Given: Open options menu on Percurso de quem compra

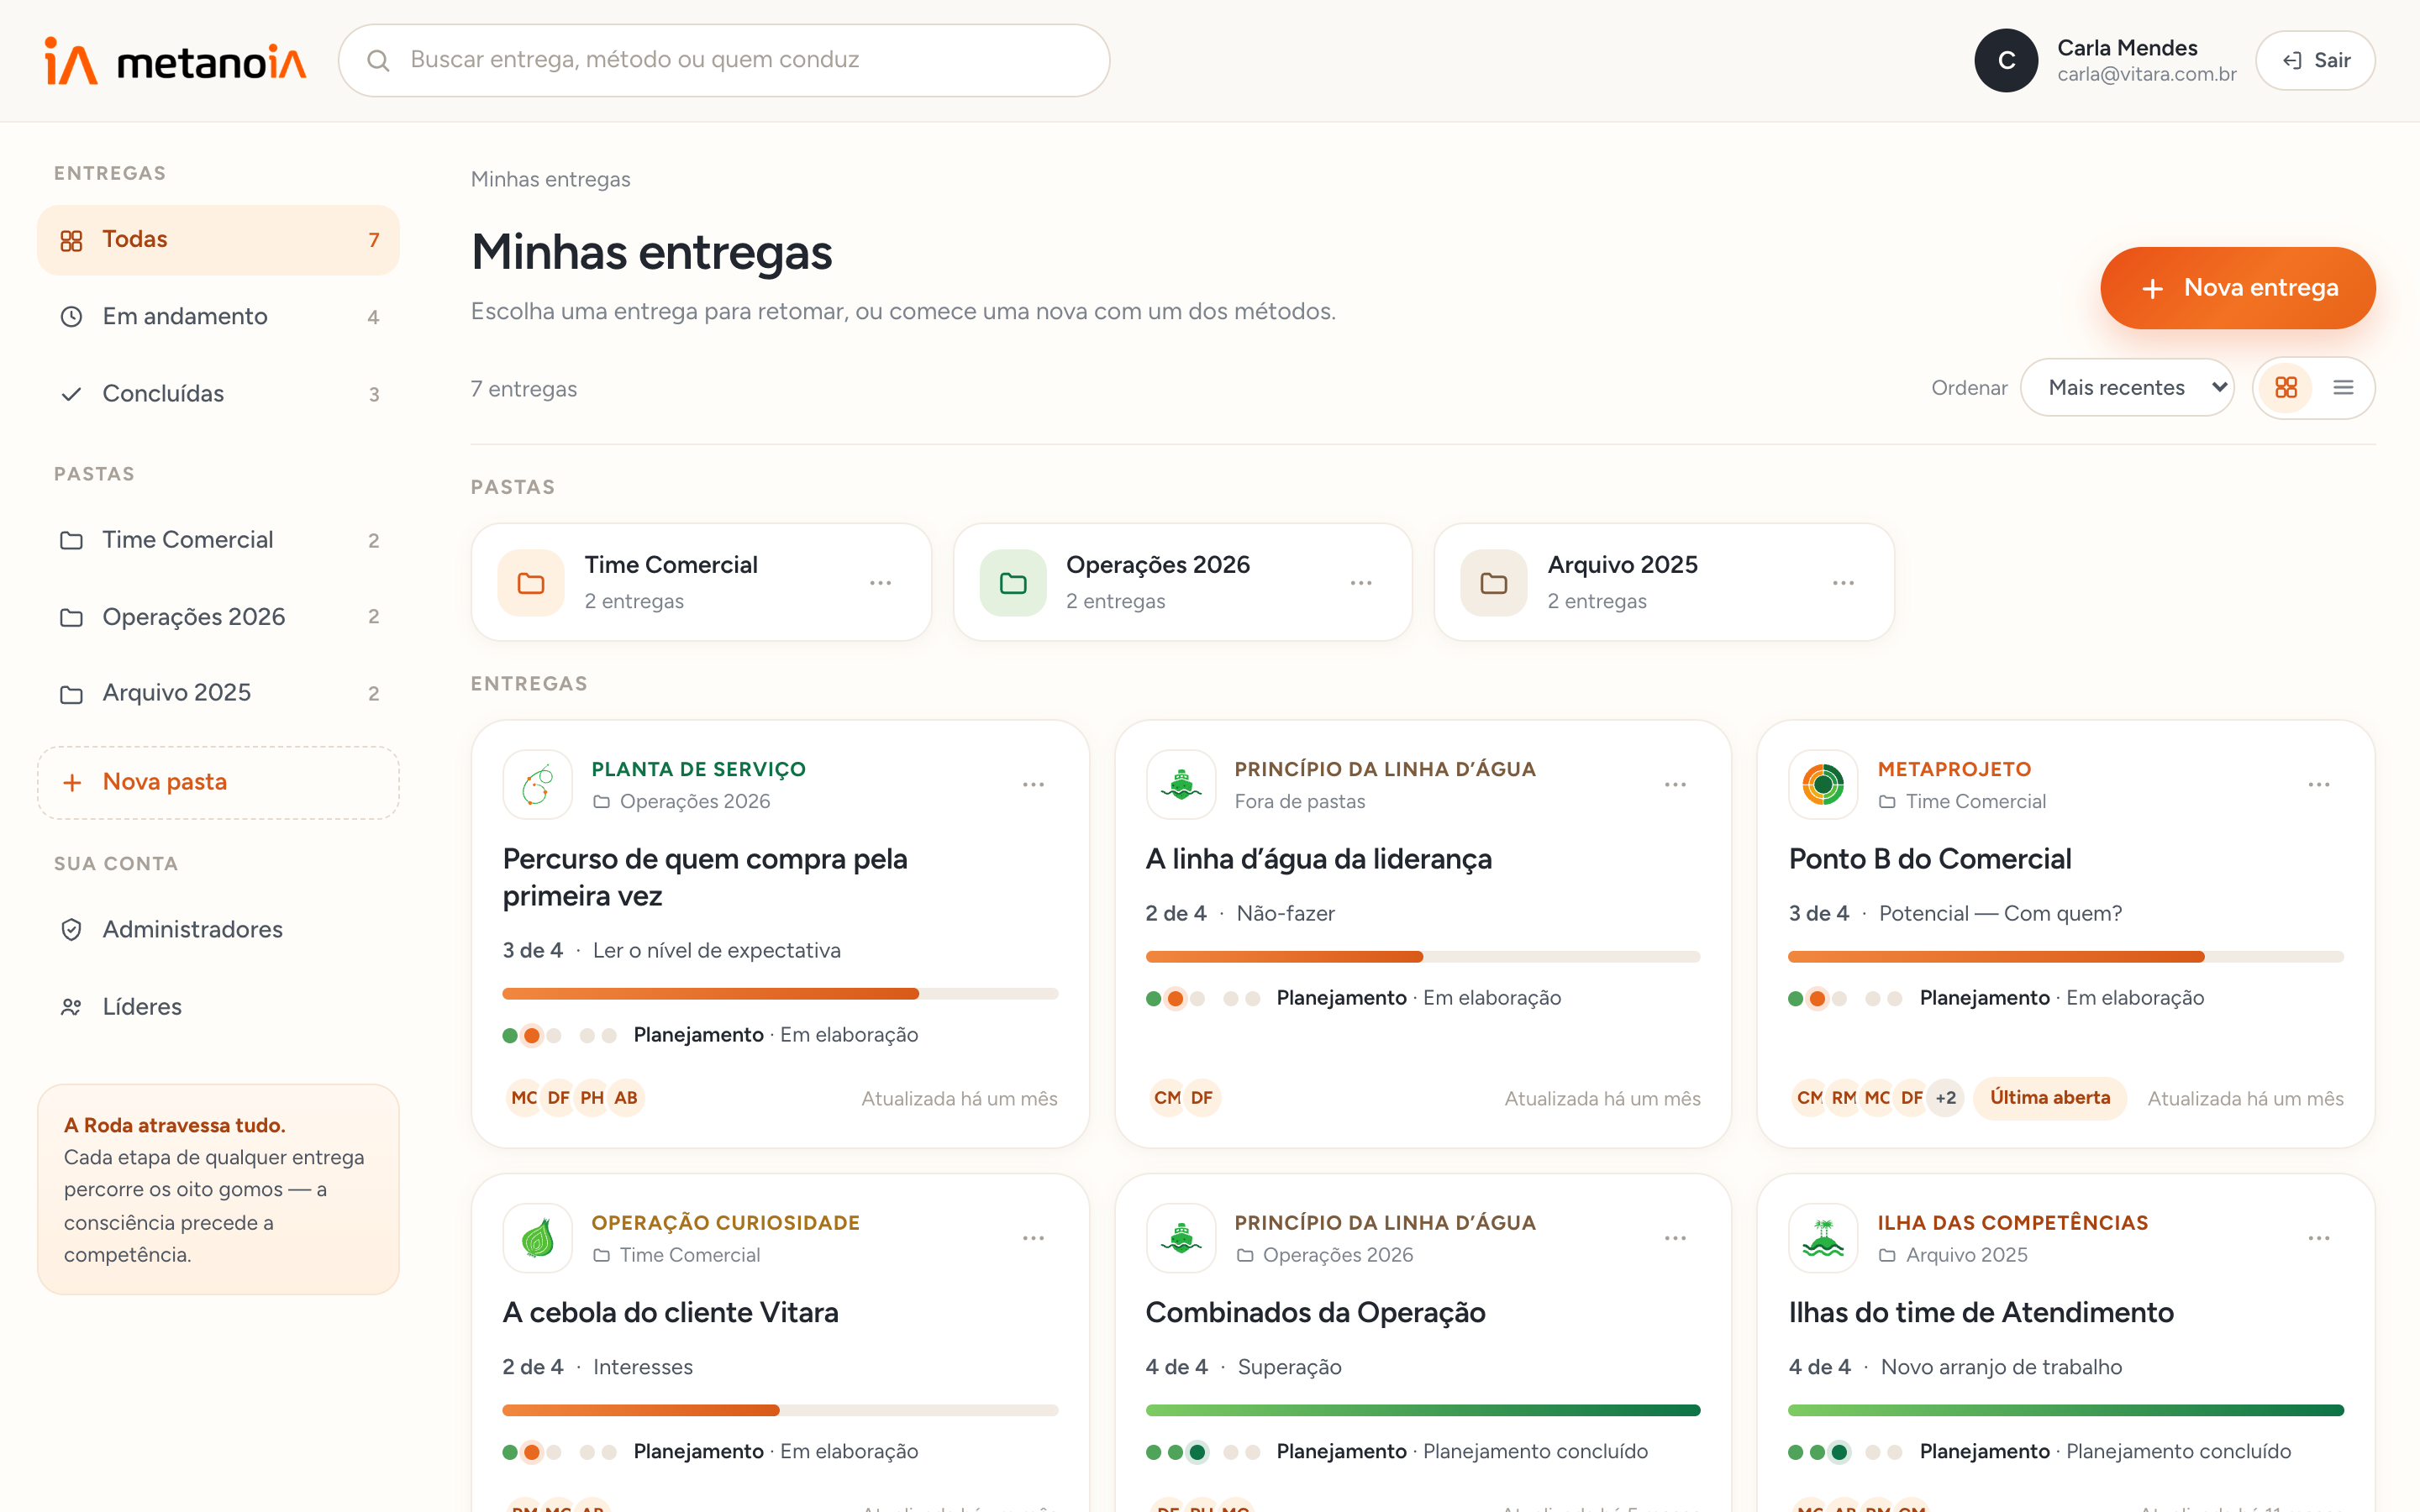Looking at the screenshot, I should coord(1033,785).
